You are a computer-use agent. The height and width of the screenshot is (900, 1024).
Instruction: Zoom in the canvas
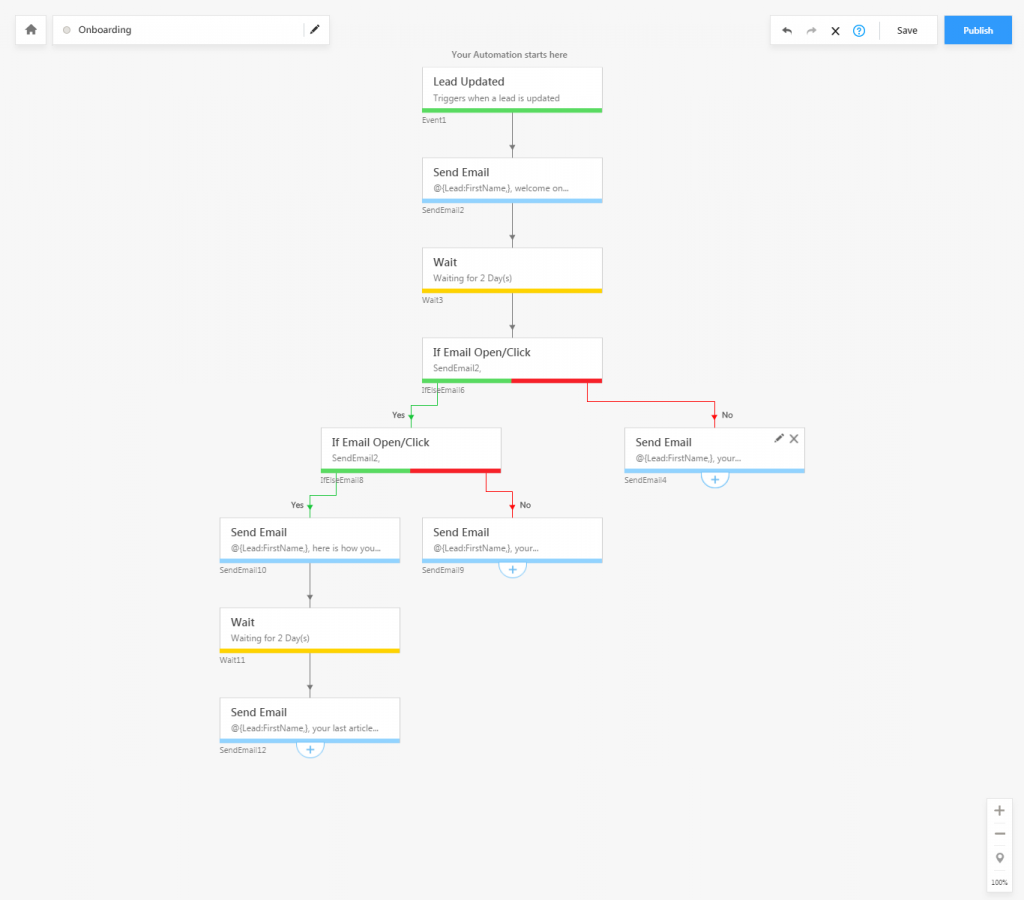click(x=999, y=811)
